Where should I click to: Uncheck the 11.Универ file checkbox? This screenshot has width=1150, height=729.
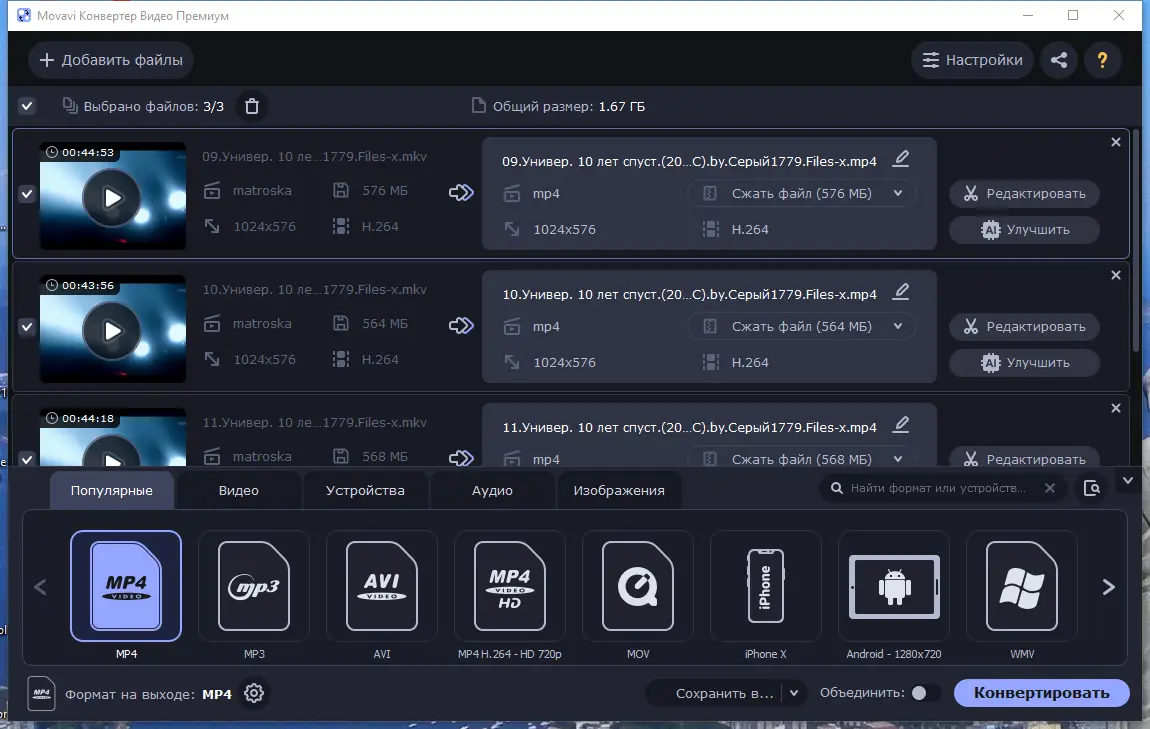[x=27, y=460]
